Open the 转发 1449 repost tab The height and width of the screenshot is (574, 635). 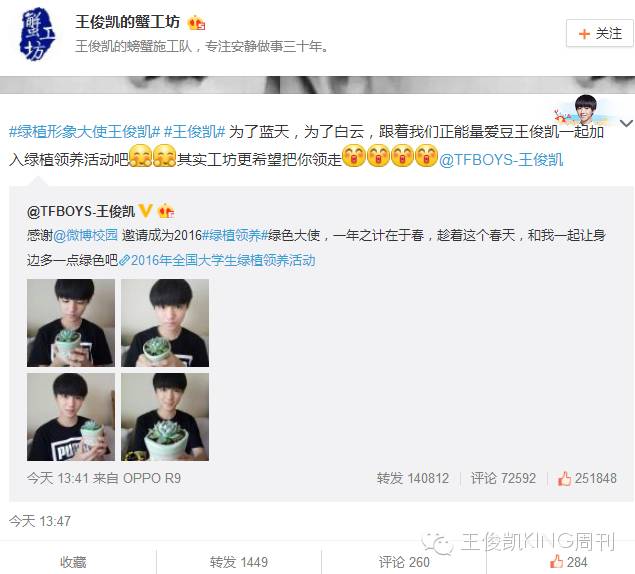[x=239, y=562]
